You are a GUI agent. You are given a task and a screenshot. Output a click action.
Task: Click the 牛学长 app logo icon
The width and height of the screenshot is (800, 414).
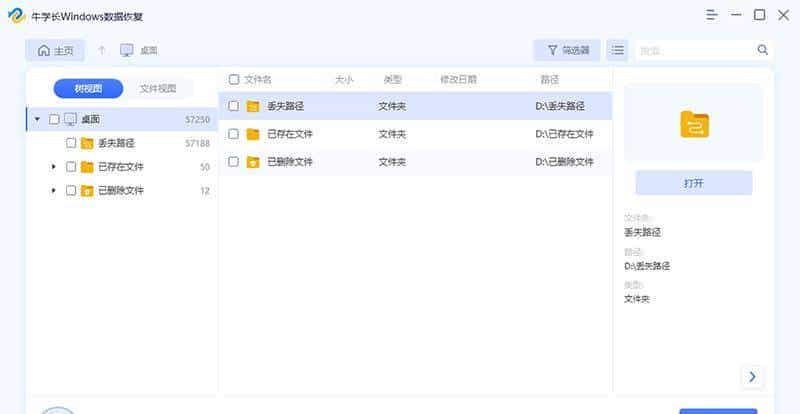pyautogui.click(x=17, y=16)
